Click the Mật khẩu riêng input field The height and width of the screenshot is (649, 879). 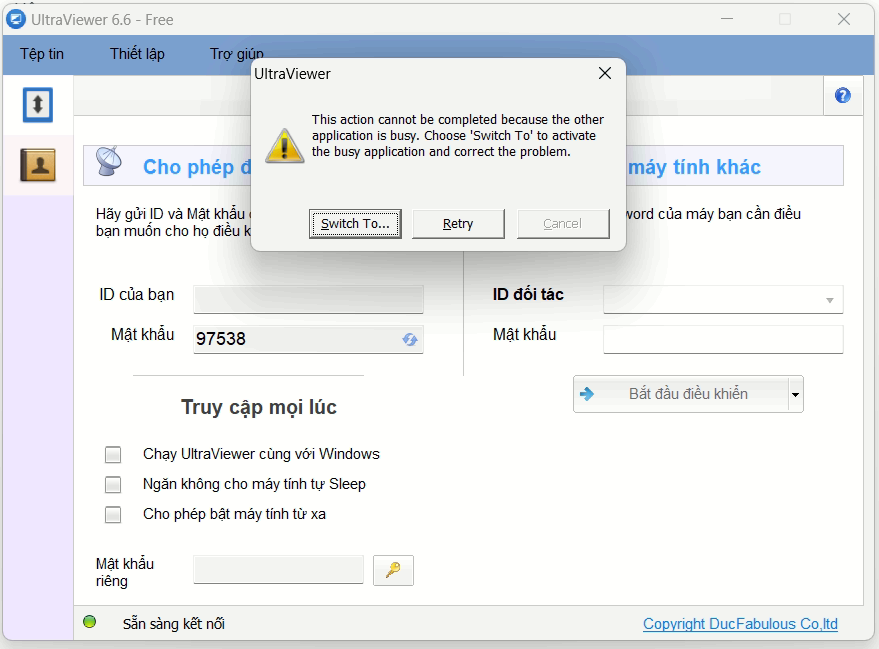point(279,569)
